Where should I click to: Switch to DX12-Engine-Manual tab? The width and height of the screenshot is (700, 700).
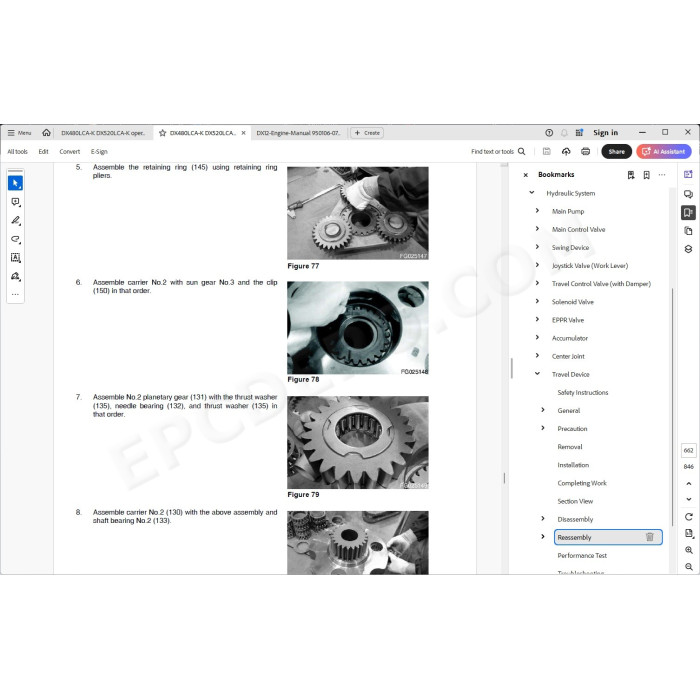(298, 133)
